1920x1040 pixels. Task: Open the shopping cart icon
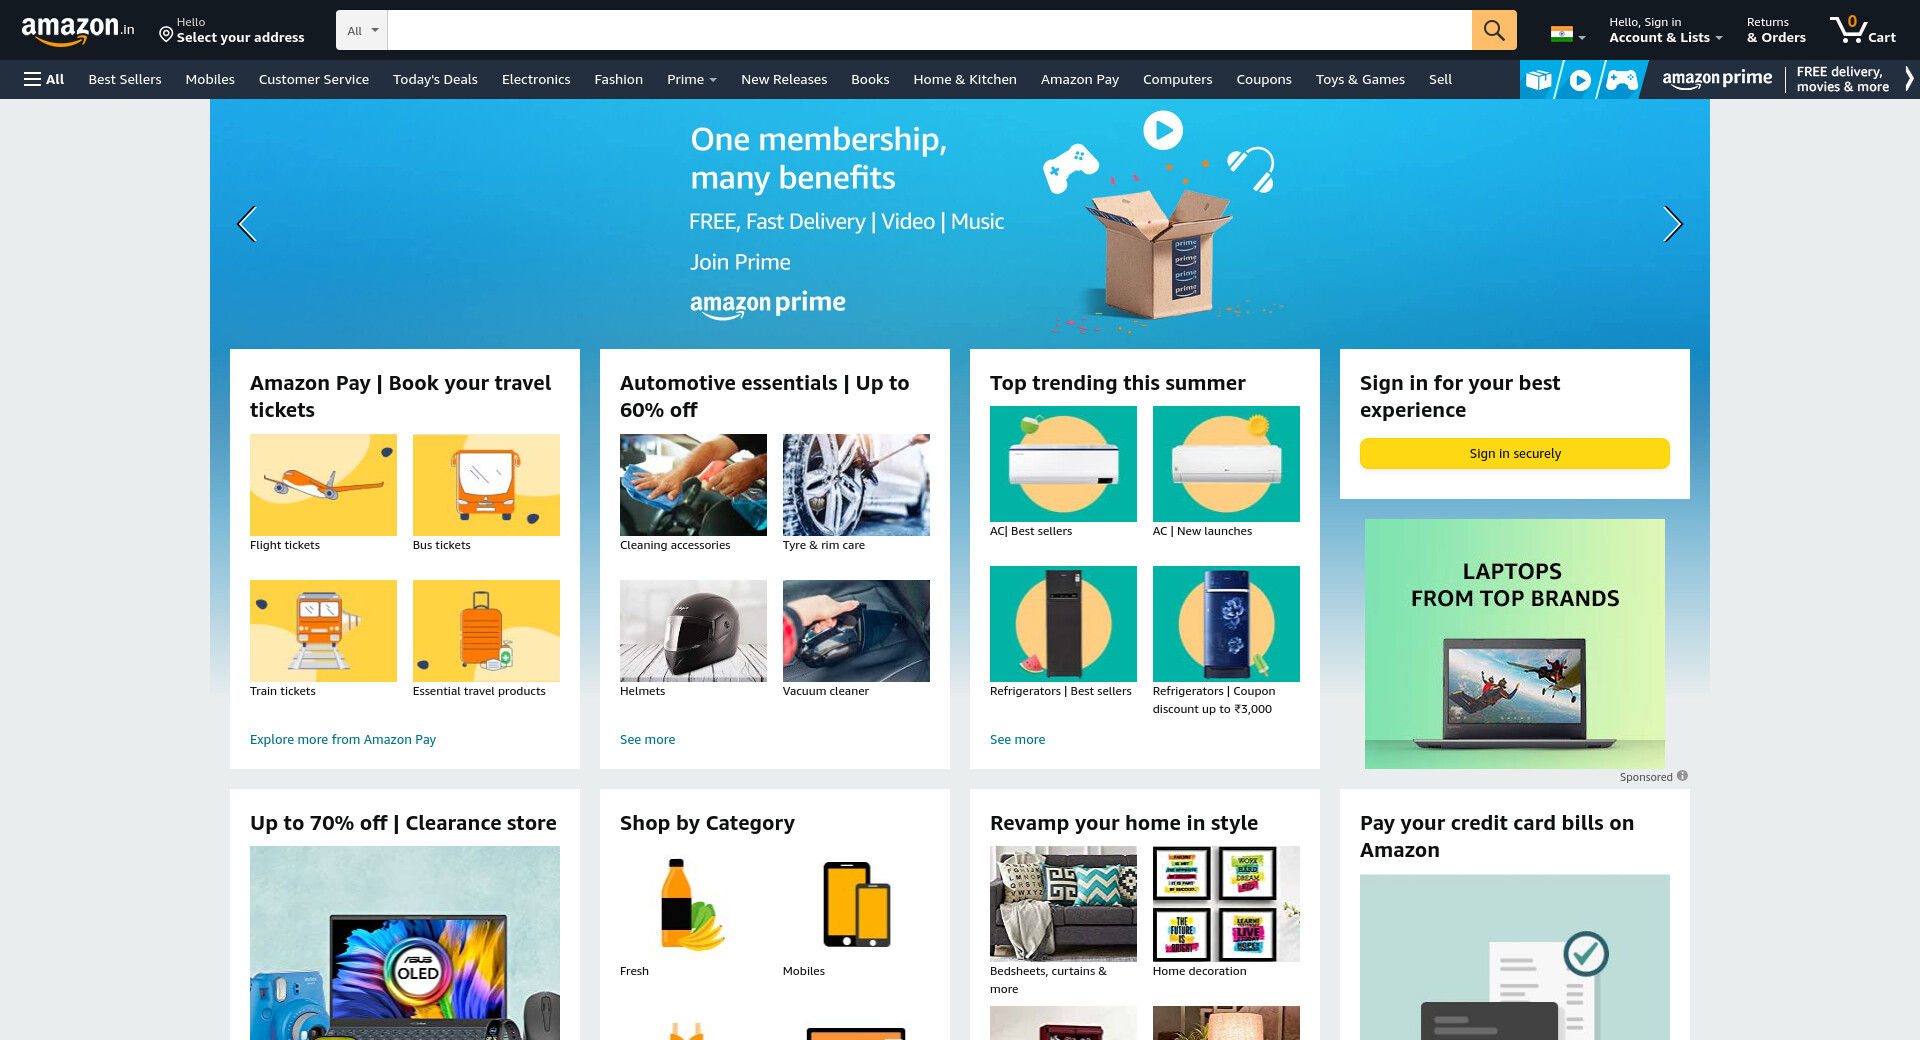pos(1862,30)
